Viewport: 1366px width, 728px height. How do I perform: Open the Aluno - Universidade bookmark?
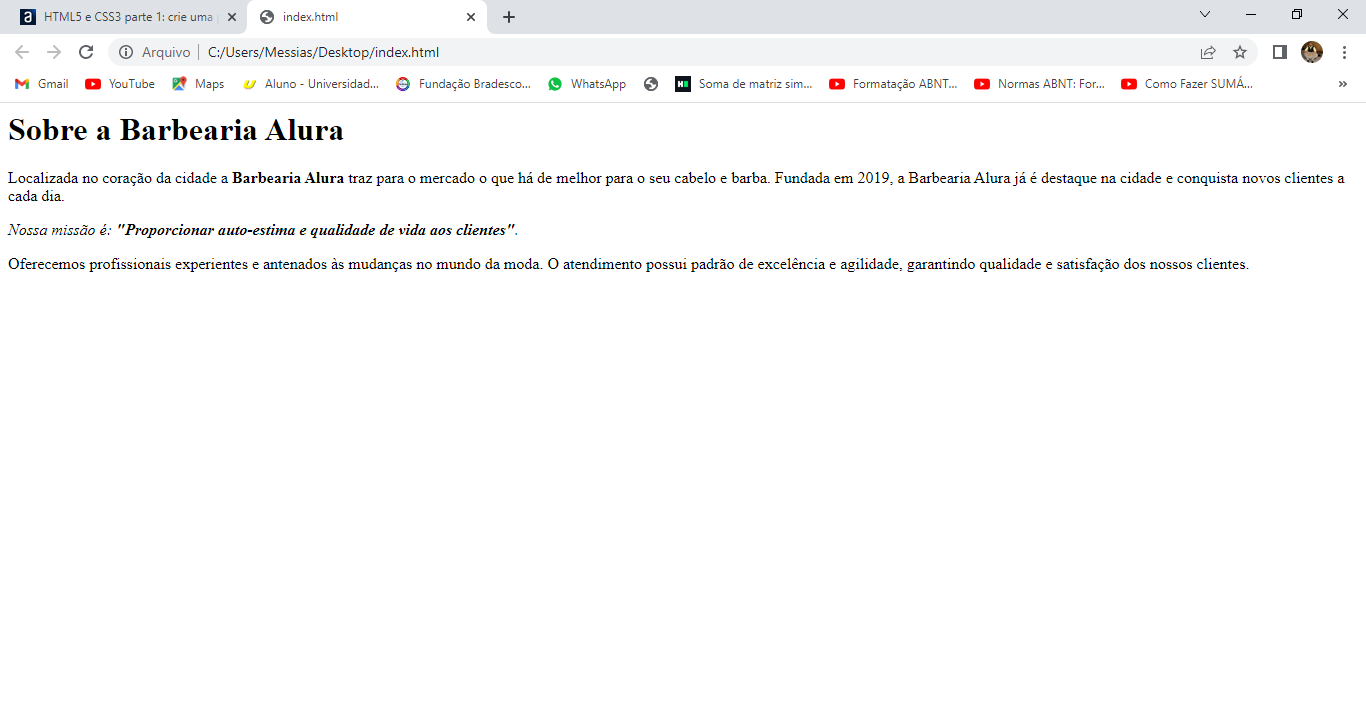[311, 84]
